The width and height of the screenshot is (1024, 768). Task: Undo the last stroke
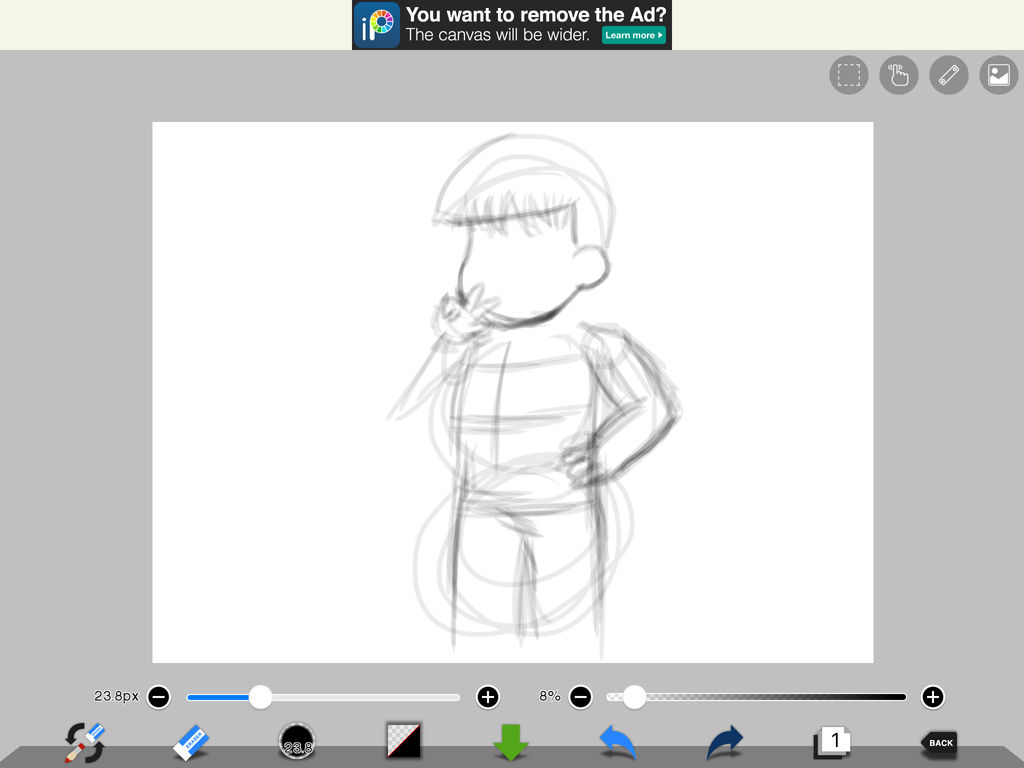click(617, 743)
